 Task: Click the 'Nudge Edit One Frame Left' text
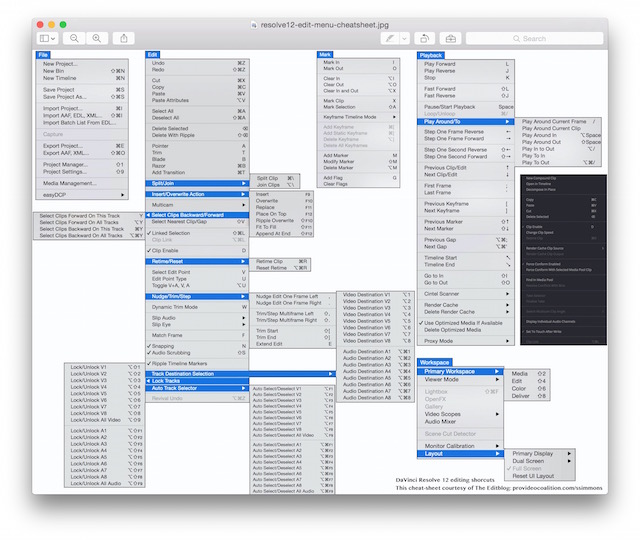(287, 296)
